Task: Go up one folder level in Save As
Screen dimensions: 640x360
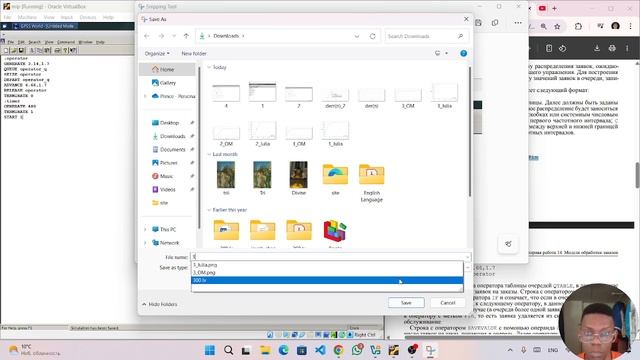Action: click(187, 36)
